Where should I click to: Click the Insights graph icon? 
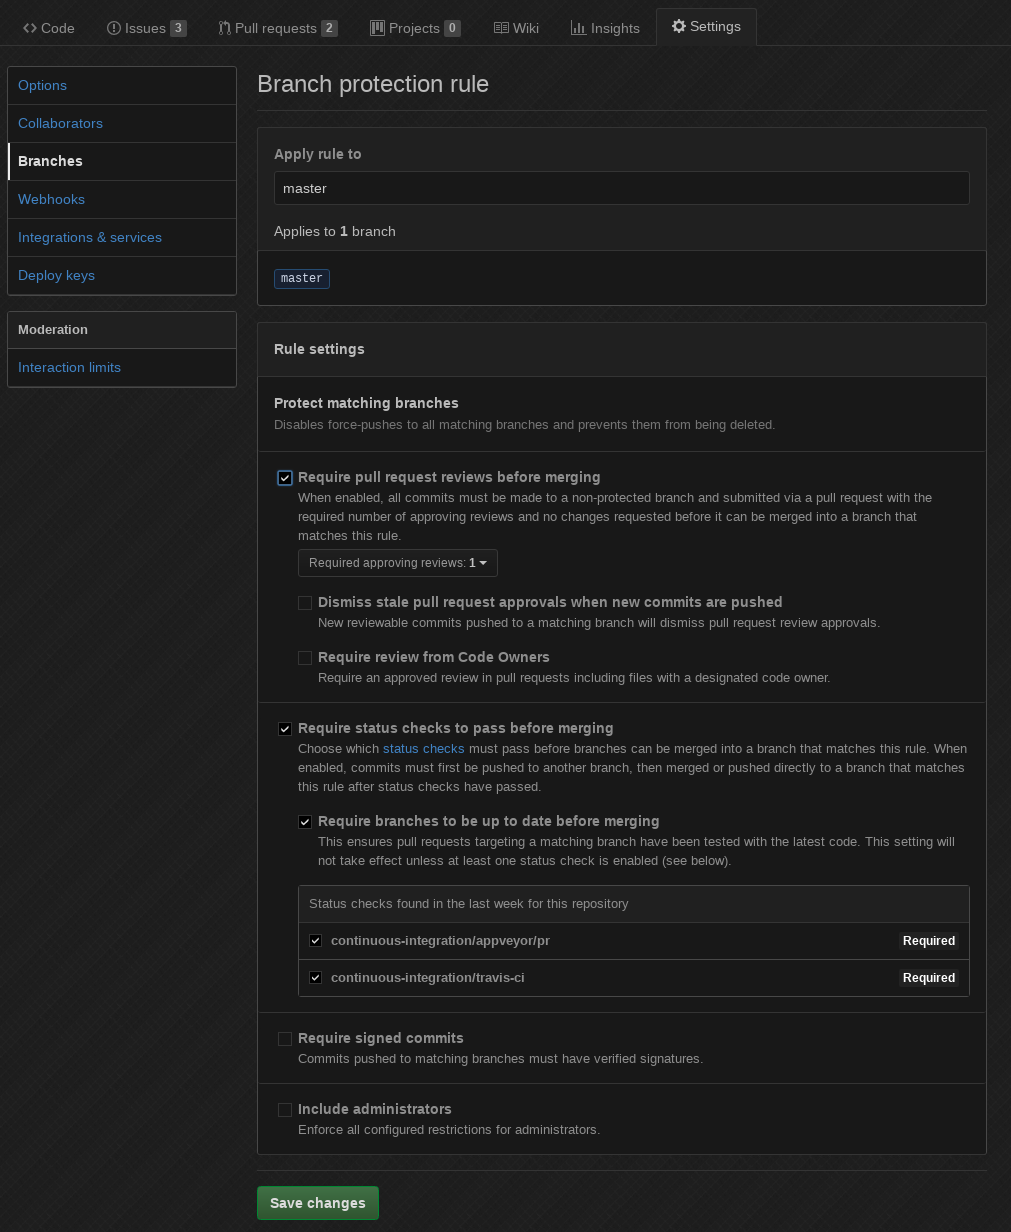[x=578, y=28]
